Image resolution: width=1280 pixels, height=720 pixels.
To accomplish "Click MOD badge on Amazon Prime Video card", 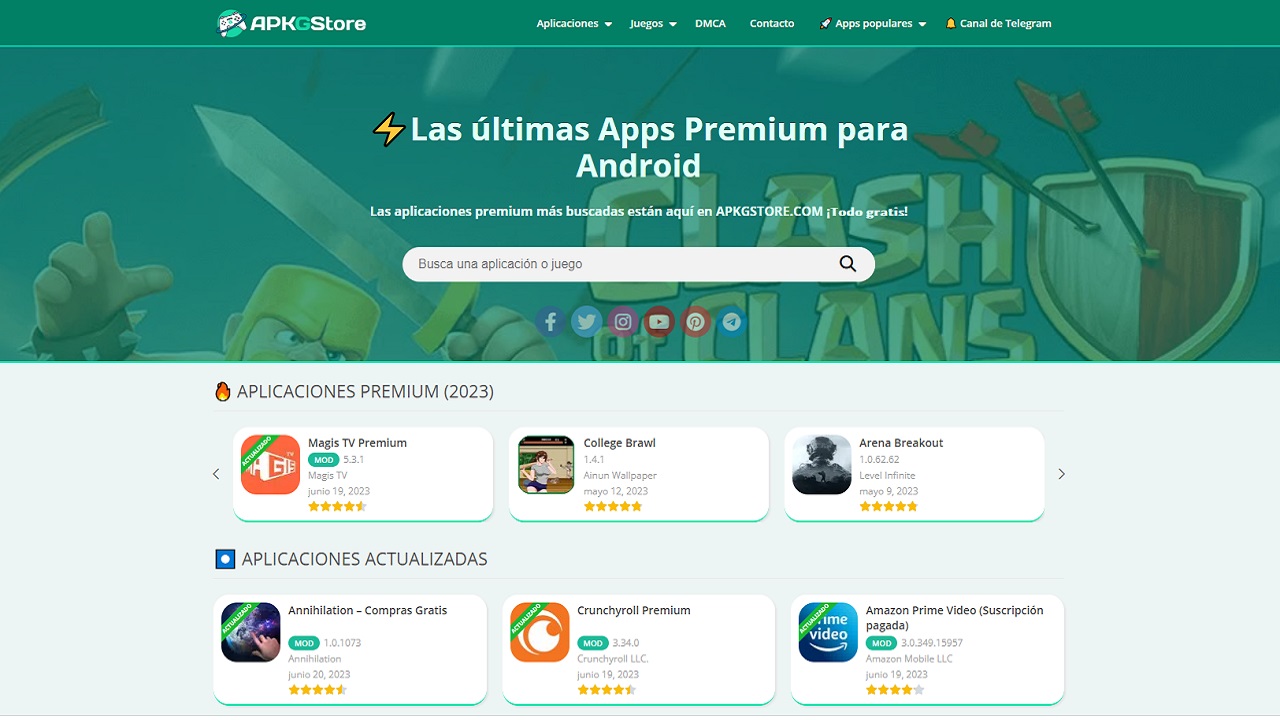I will (881, 643).
